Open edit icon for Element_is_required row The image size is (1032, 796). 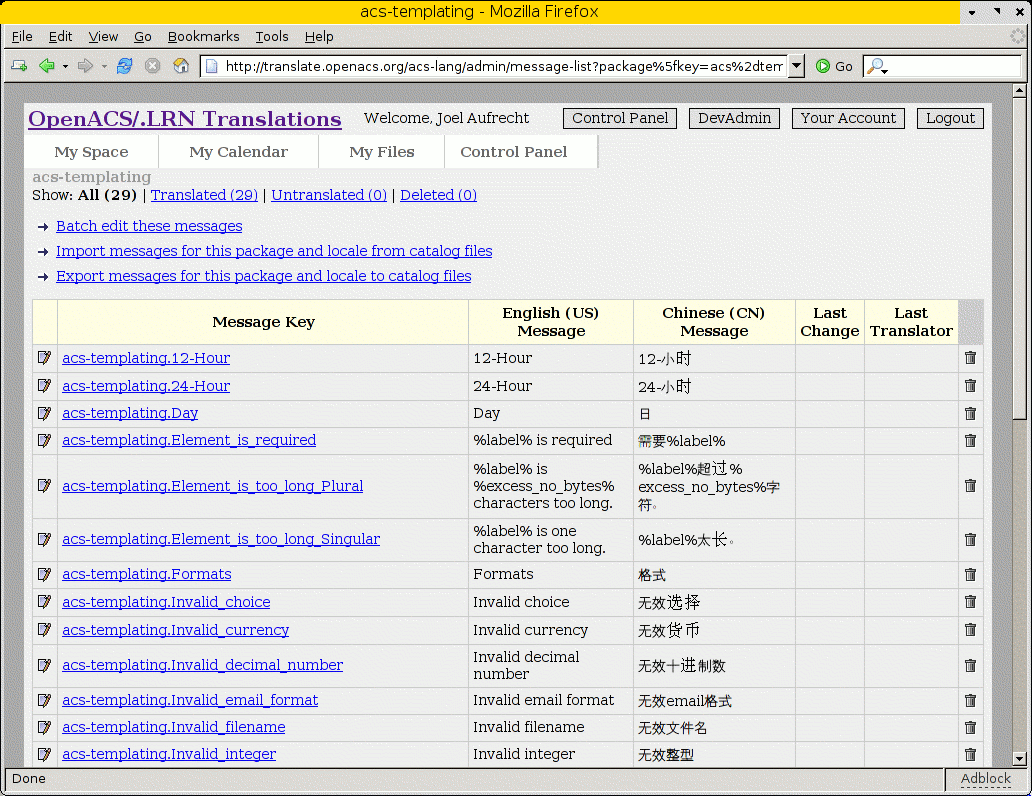click(x=45, y=440)
